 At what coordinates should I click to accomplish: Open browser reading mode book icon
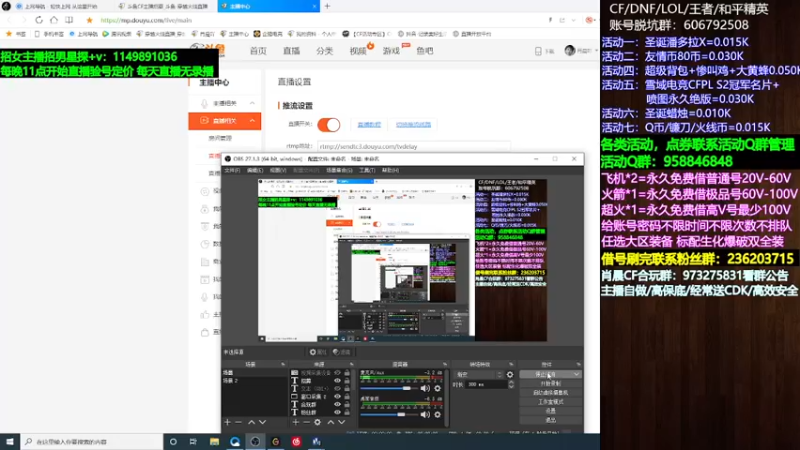click(x=69, y=20)
